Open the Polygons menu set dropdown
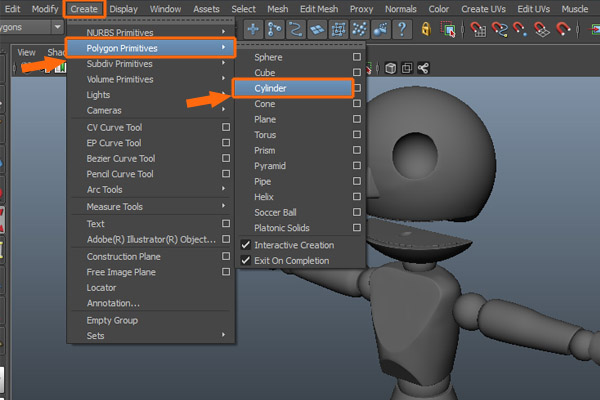The width and height of the screenshot is (600, 400). click(x=57, y=29)
